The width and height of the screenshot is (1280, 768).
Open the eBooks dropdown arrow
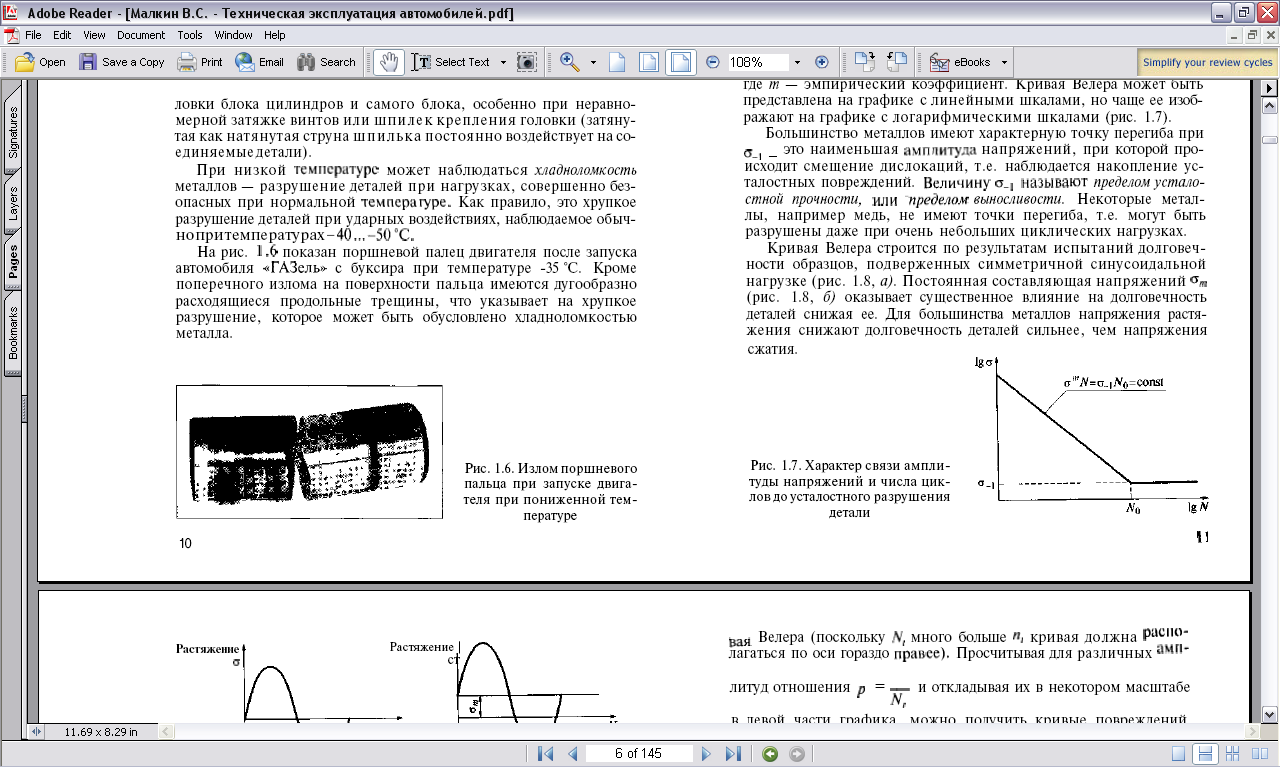1004,62
